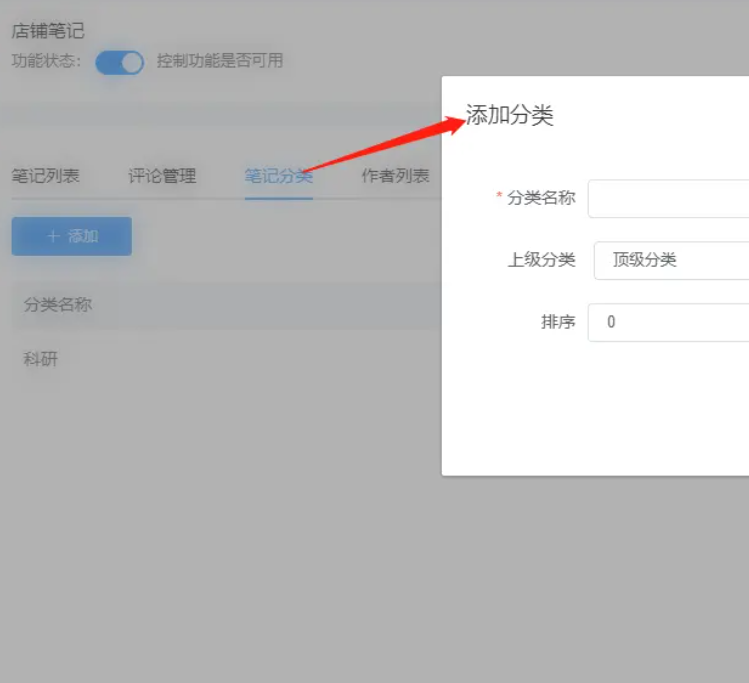Screen dimensions: 749x683
Task: Click the 分类名称 table column header
Action: (x=58, y=305)
